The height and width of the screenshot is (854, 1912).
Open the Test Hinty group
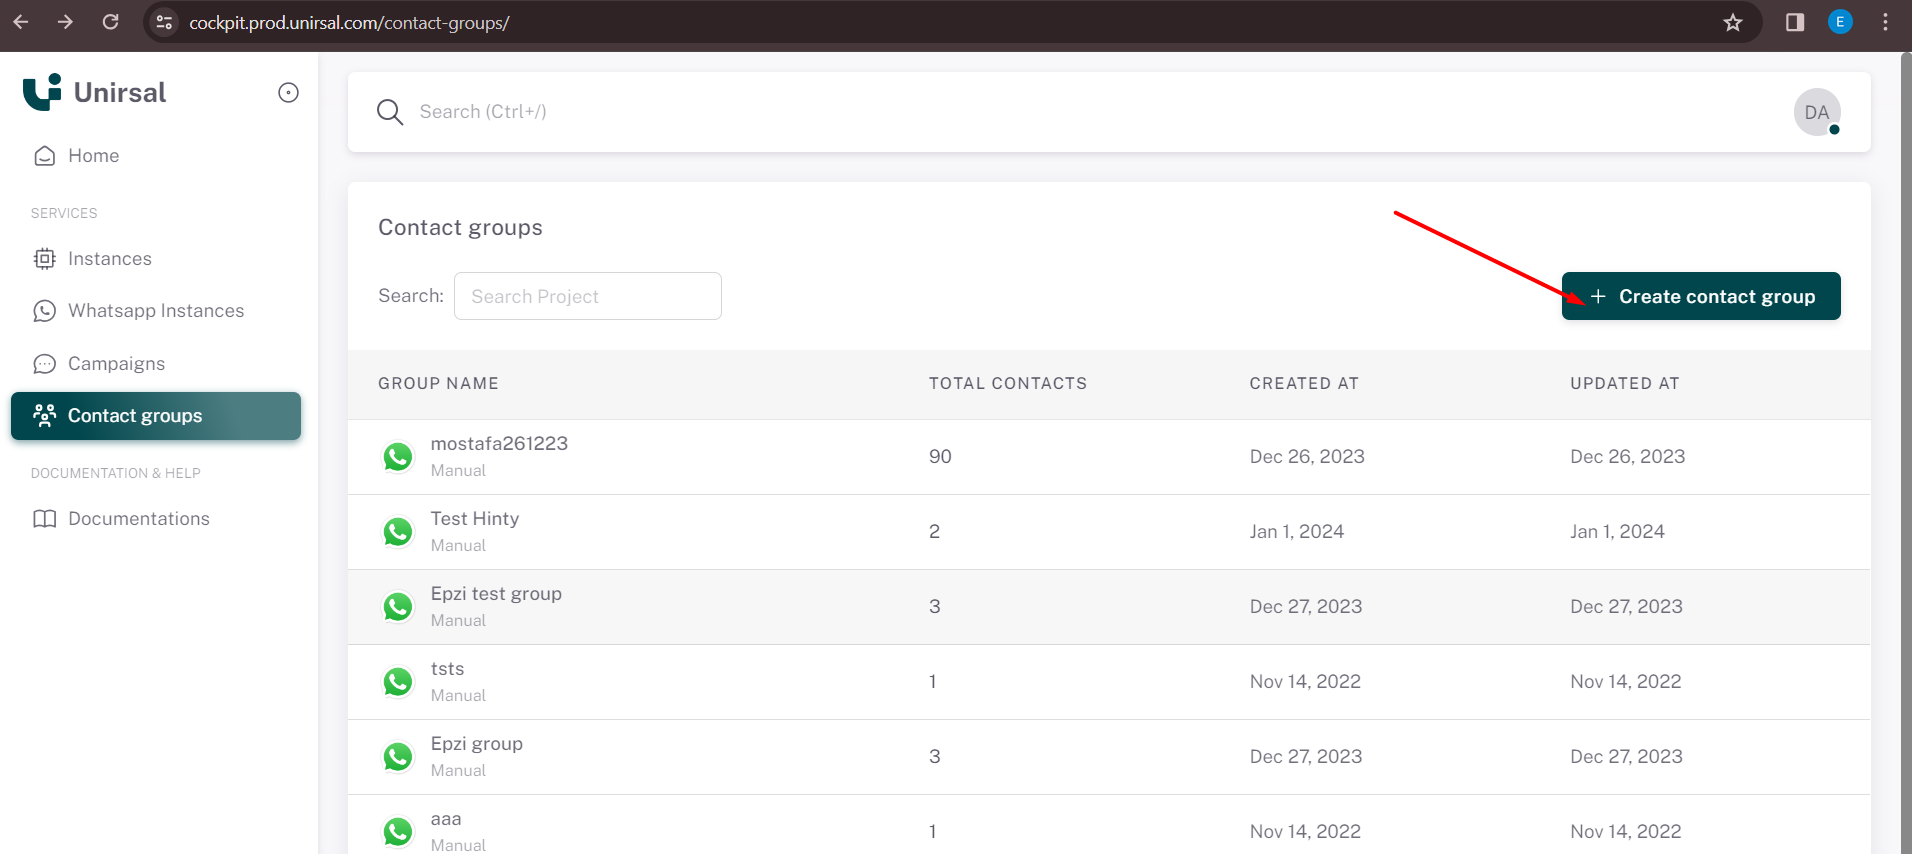(475, 519)
